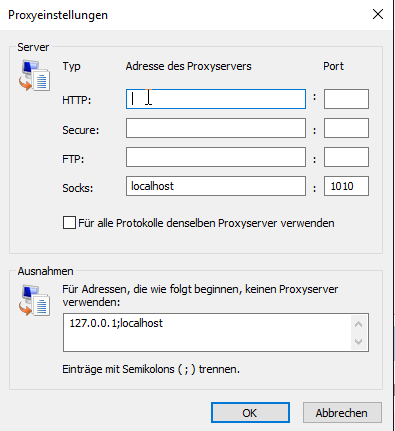Click the HTTP port field
Image resolution: width=395 pixels, height=431 pixels.
point(346,99)
